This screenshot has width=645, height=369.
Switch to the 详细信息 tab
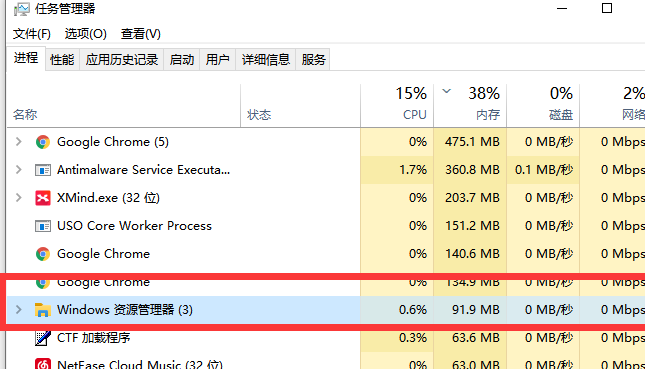pos(266,60)
